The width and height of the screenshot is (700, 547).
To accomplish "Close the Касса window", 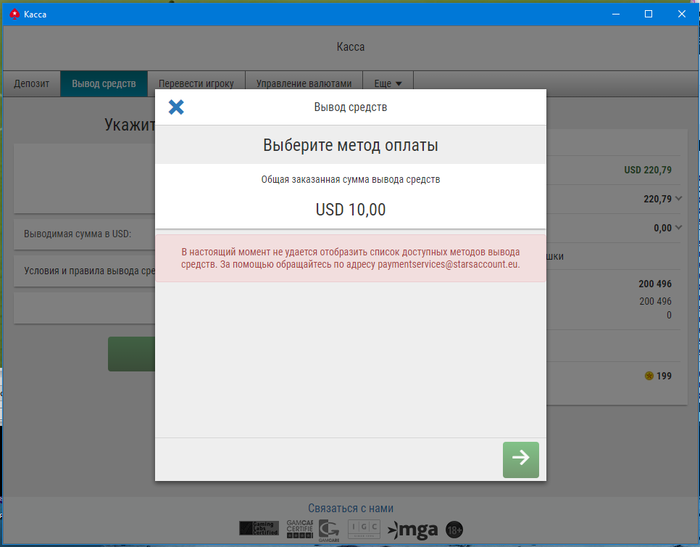I will pos(681,14).
